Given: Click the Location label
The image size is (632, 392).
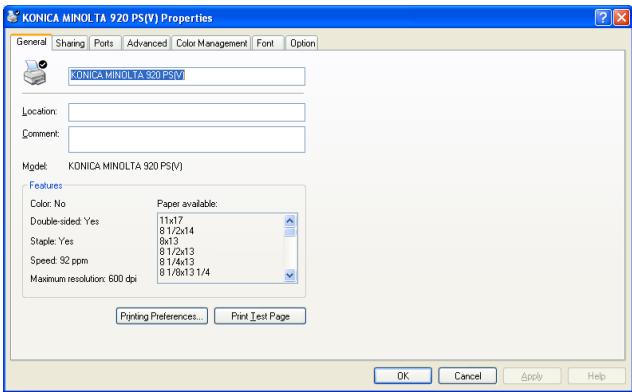Looking at the screenshot, I should click(x=40, y=111).
